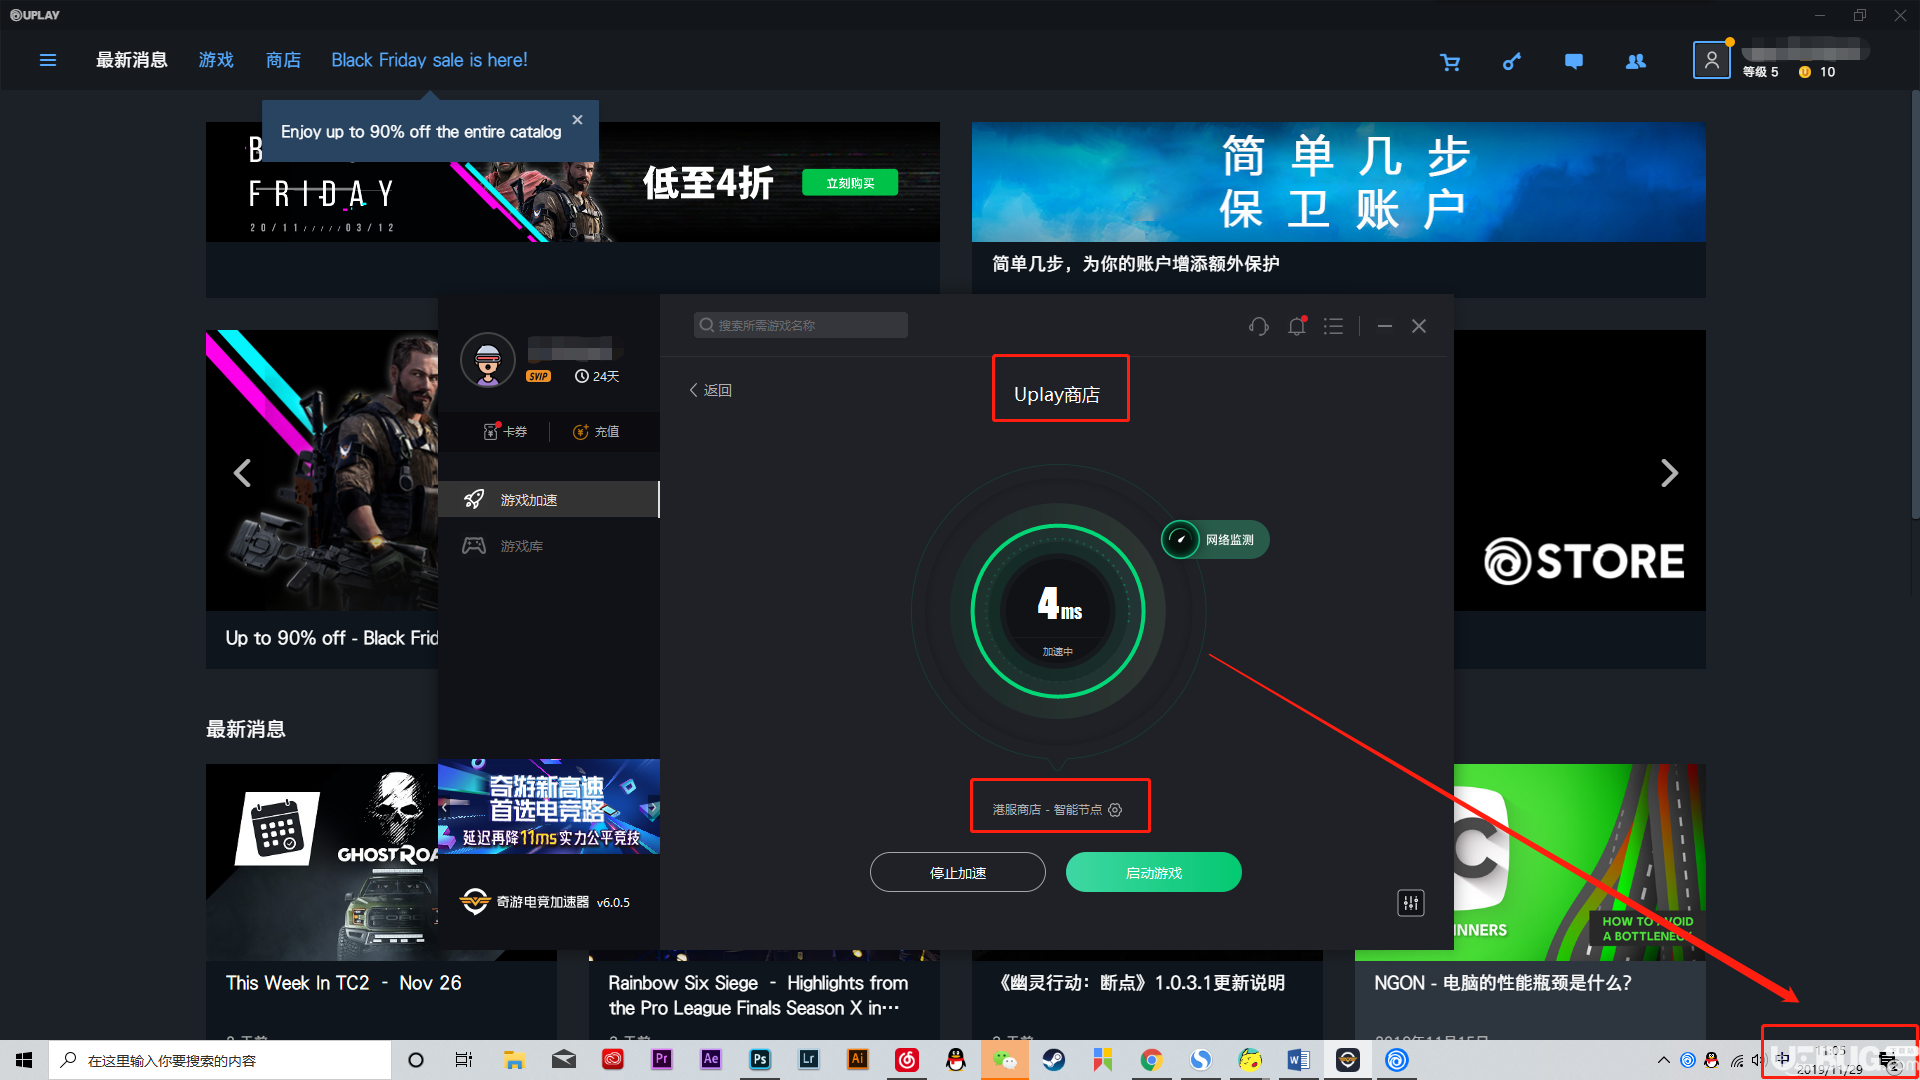Search in the game name input field
Screen dimensions: 1920x1080
[798, 324]
